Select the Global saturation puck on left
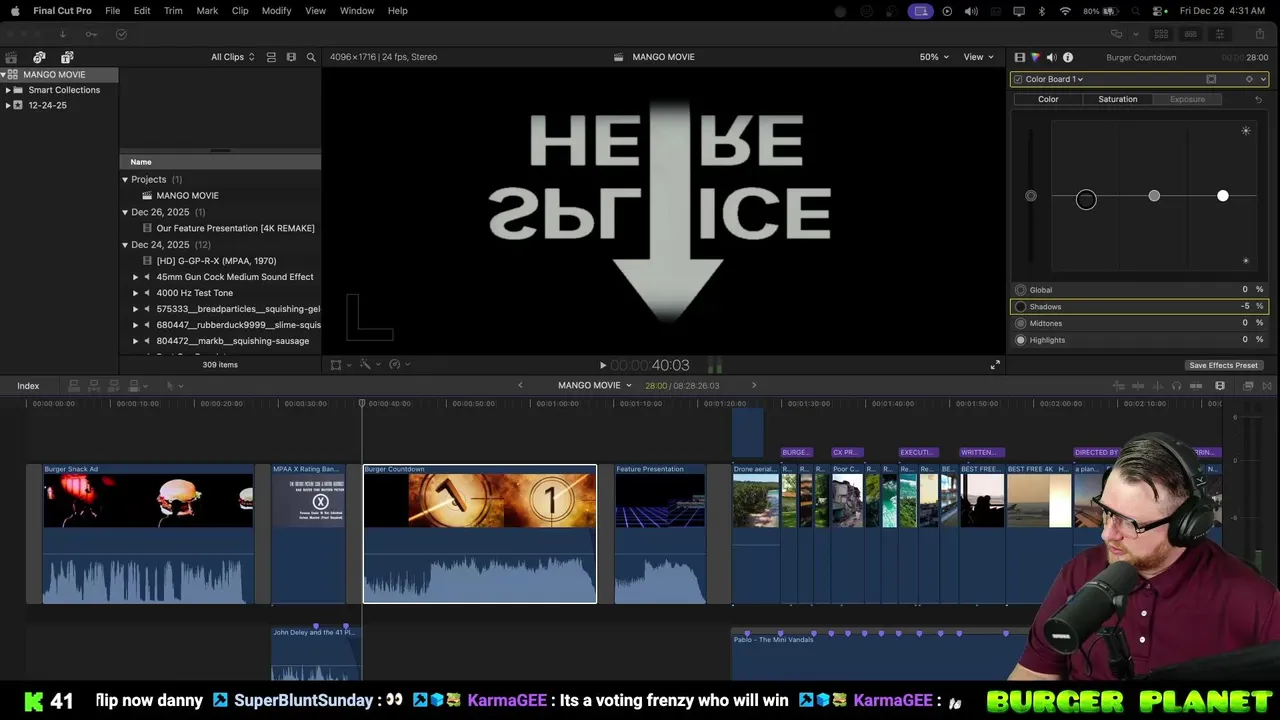Screen dimensions: 1280x720 click(1031, 196)
